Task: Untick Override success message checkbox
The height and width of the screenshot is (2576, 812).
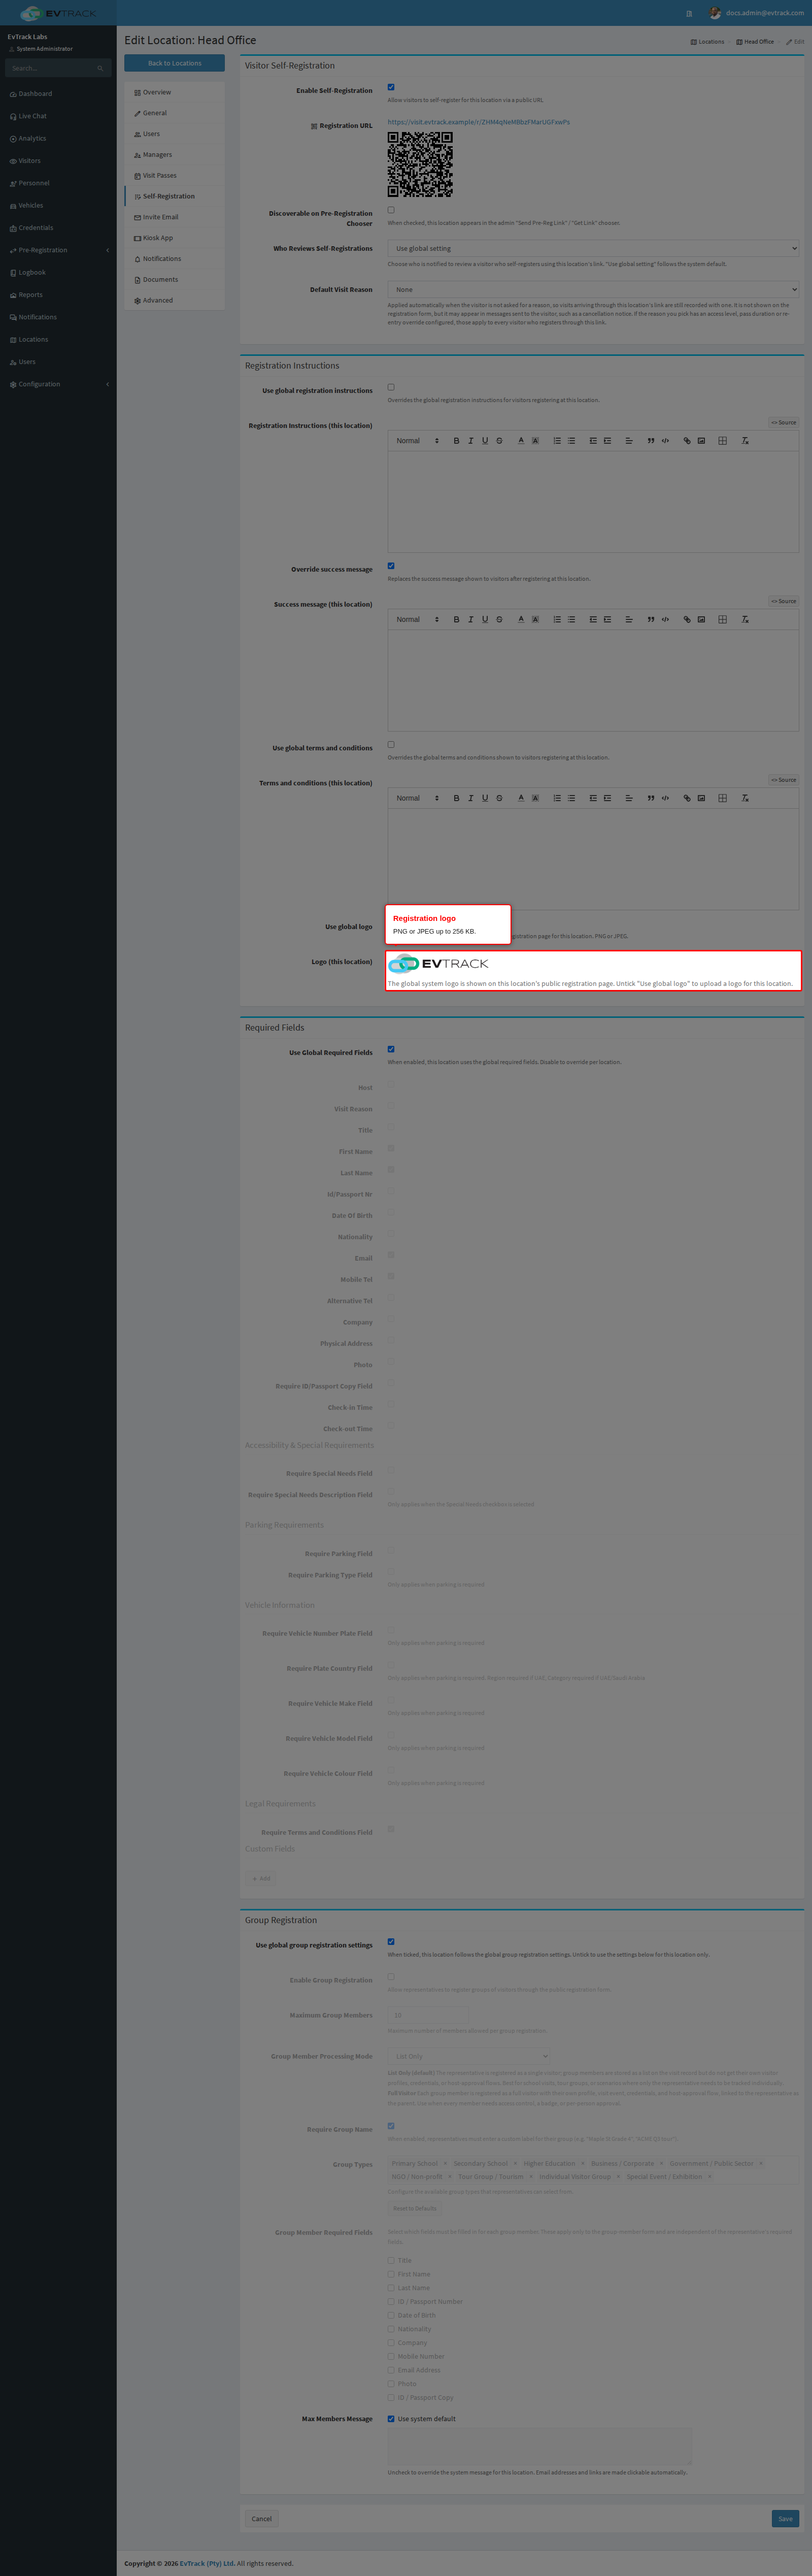Action: pos(391,566)
